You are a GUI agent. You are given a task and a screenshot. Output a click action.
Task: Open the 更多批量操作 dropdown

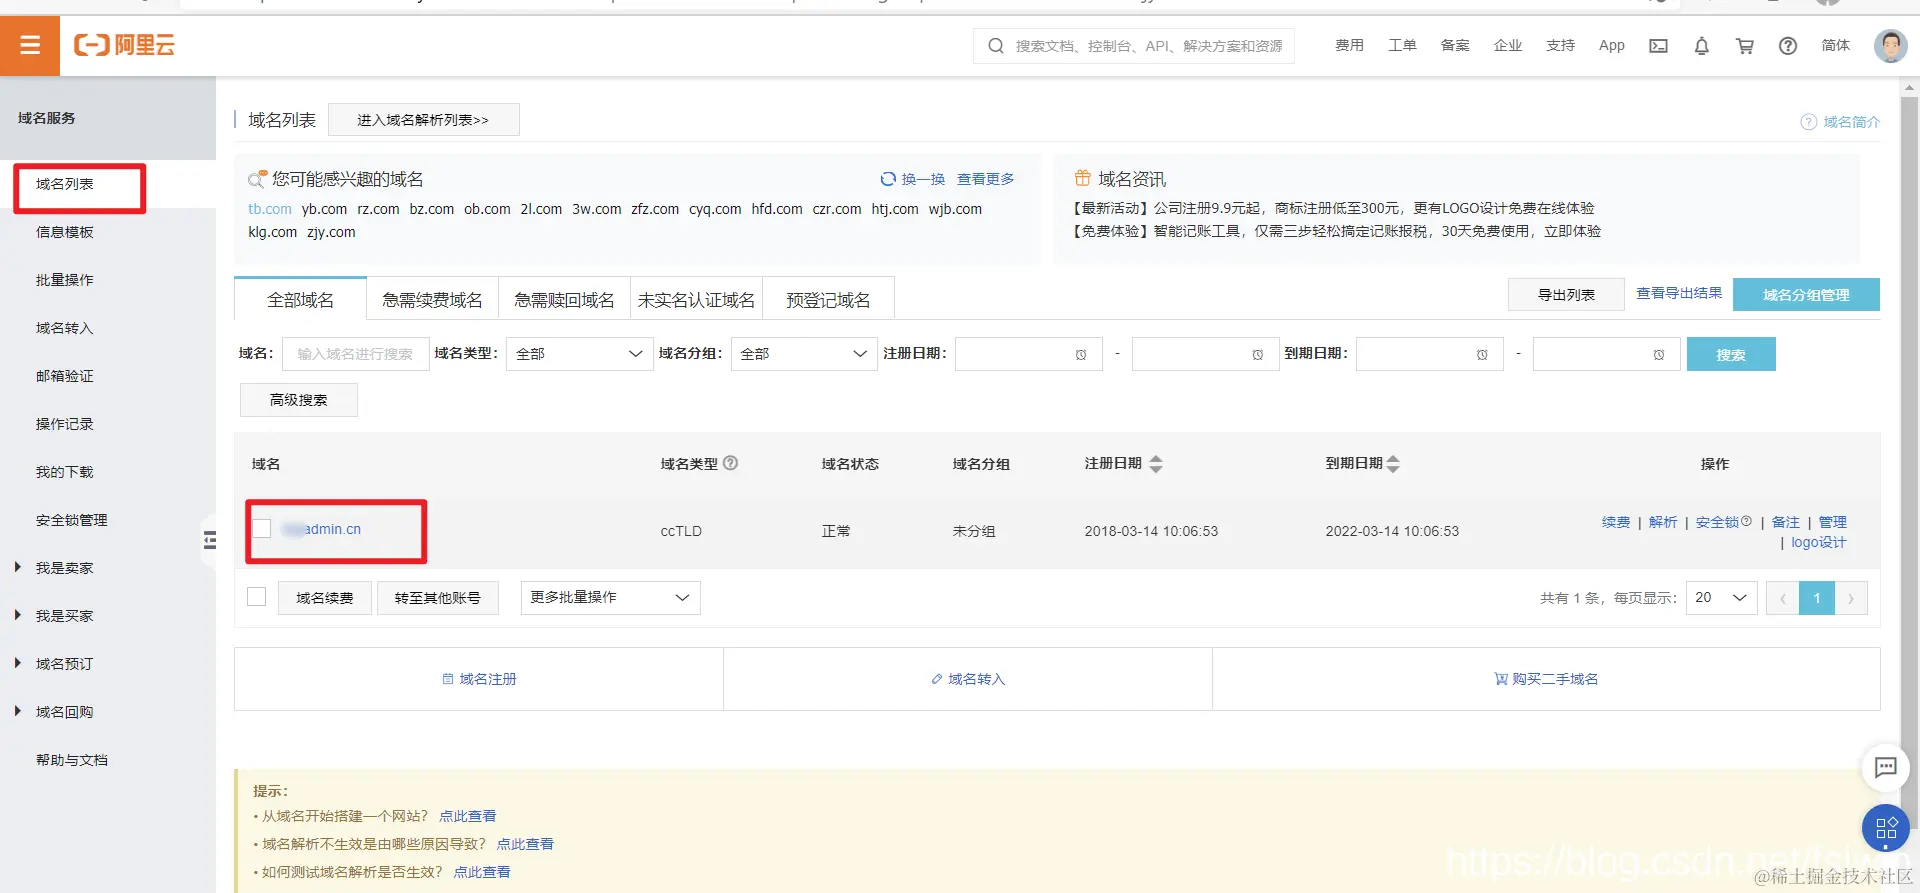pyautogui.click(x=610, y=598)
